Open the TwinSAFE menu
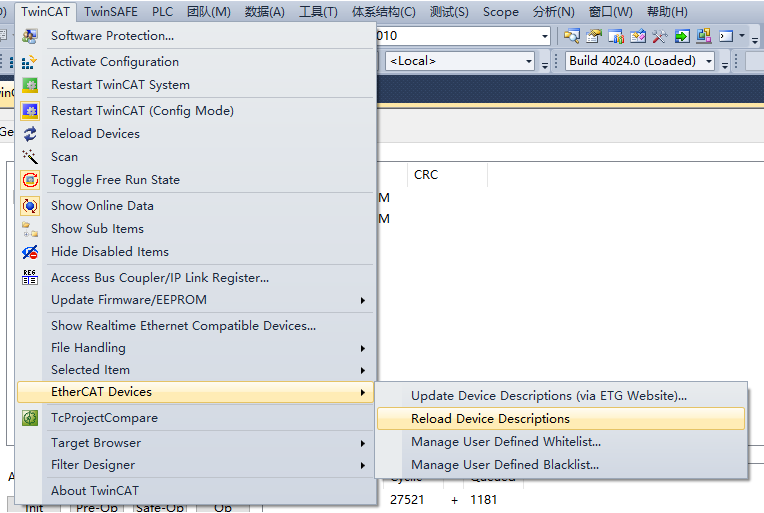This screenshot has height=513, width=764. (111, 12)
